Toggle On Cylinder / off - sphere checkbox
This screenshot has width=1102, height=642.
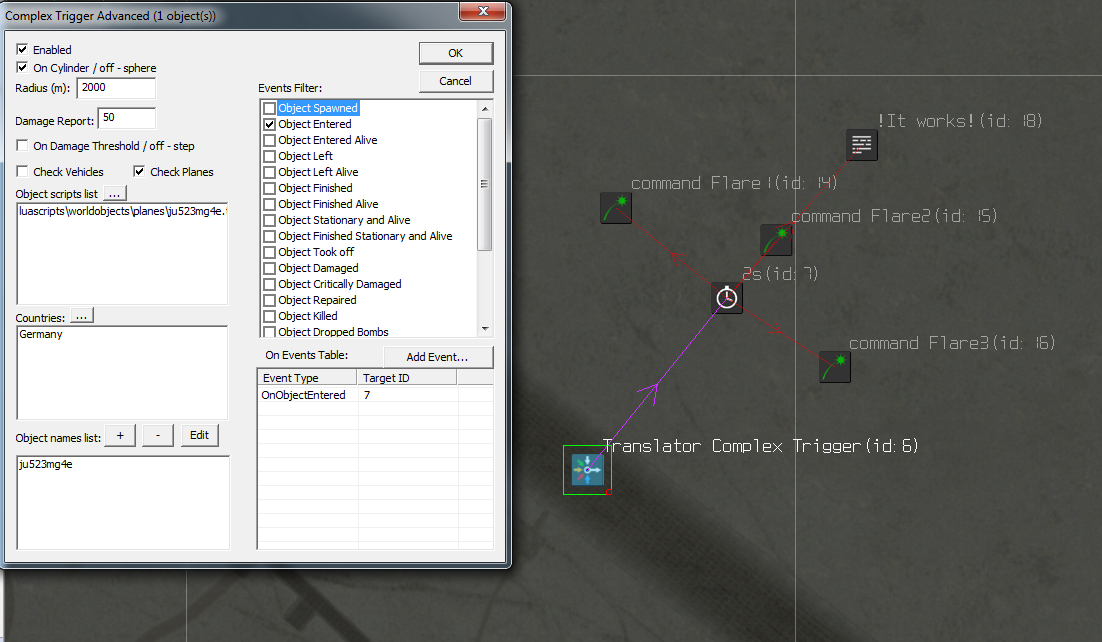(x=22, y=68)
